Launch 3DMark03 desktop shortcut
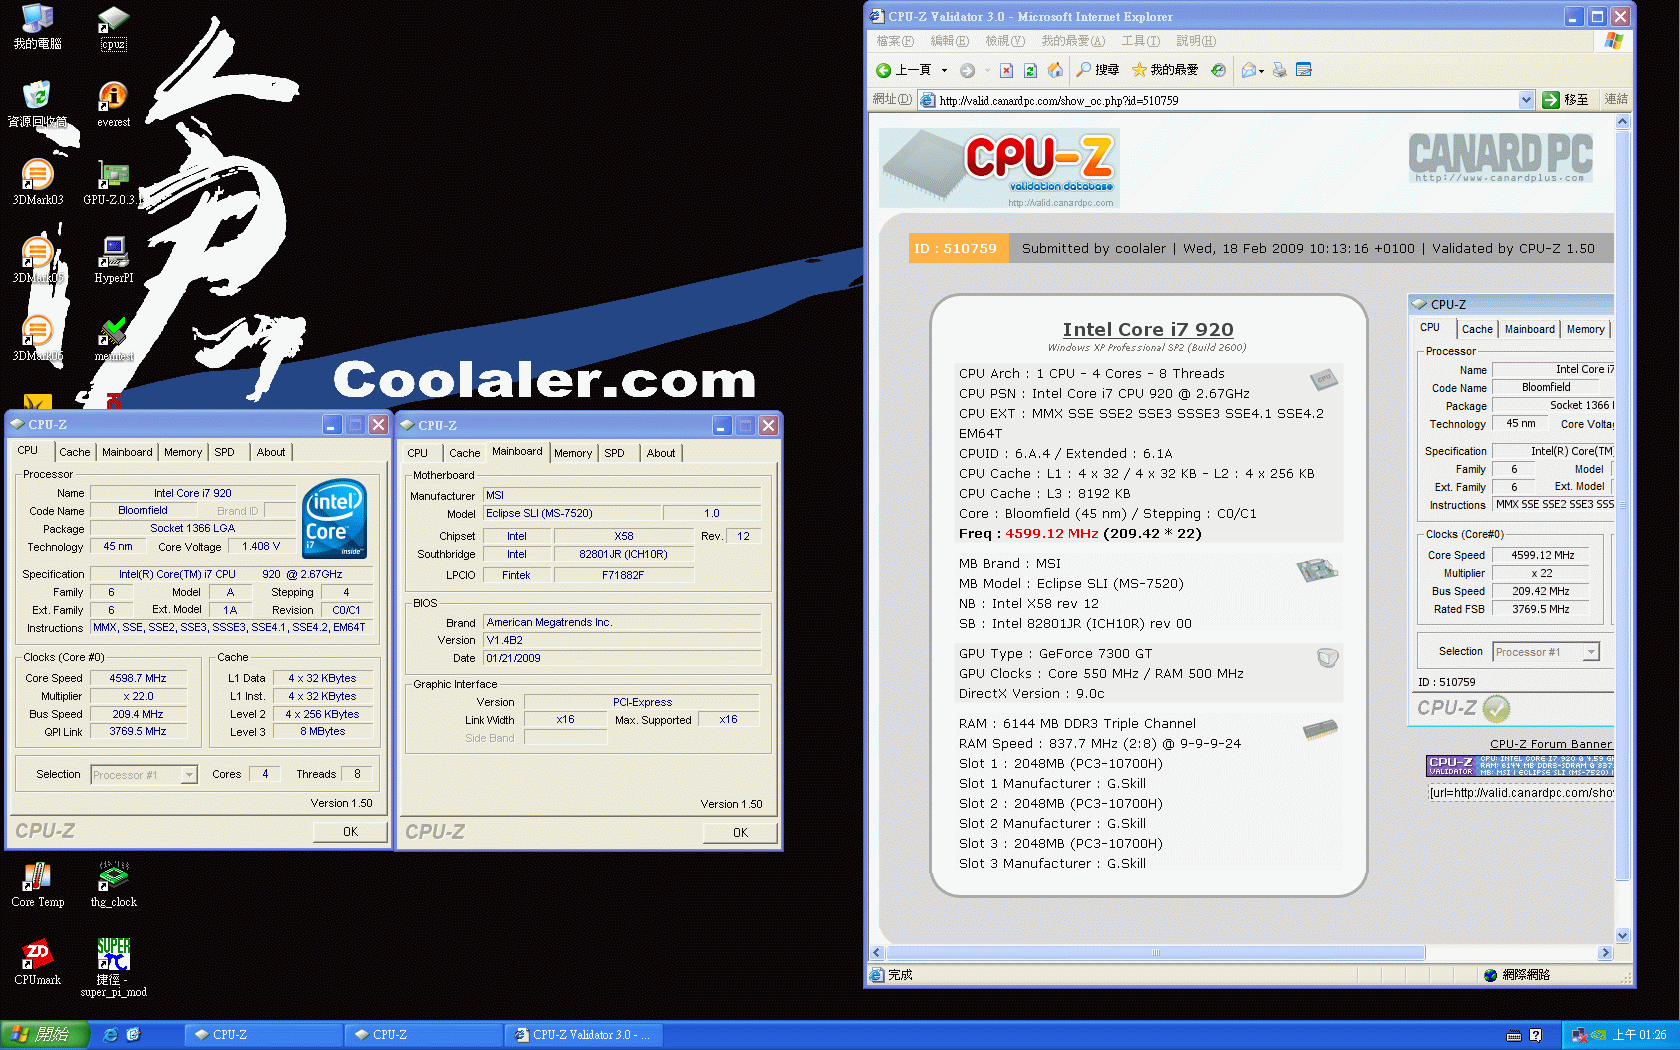The width and height of the screenshot is (1680, 1050). (37, 182)
